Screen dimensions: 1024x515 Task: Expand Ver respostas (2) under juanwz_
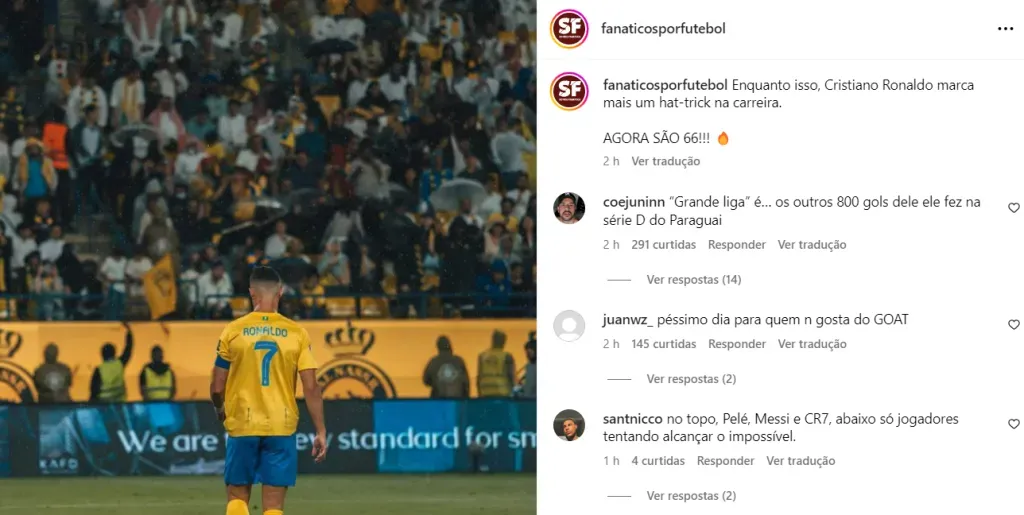pos(691,379)
